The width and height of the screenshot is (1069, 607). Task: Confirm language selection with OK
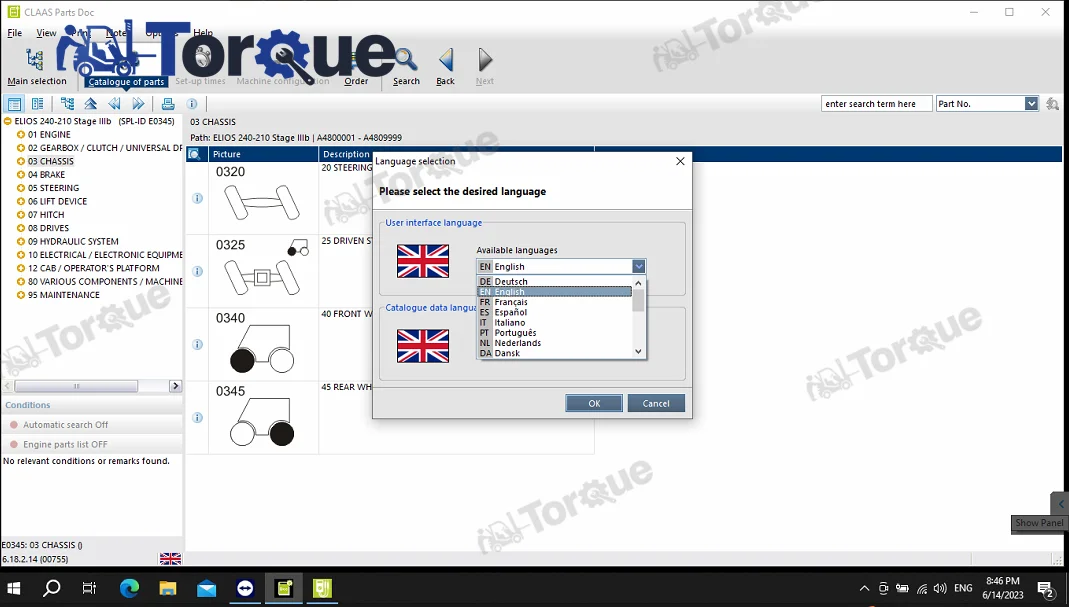pyautogui.click(x=593, y=403)
